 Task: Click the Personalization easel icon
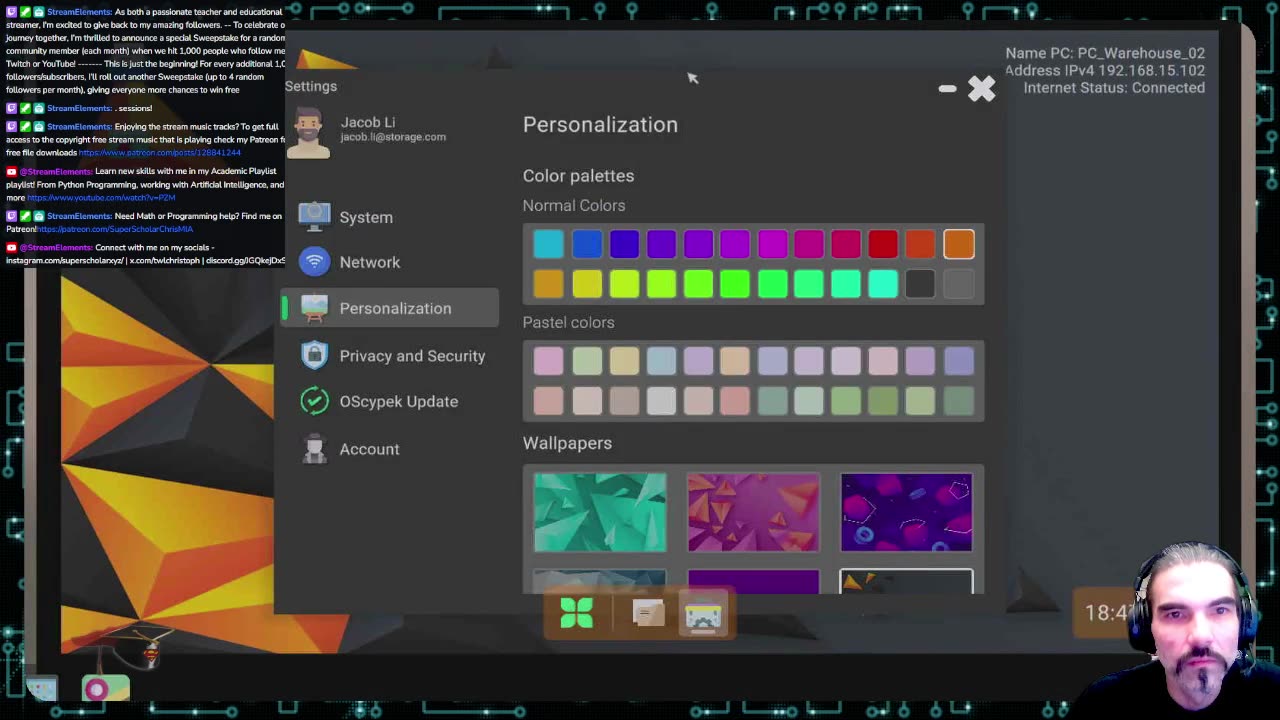pyautogui.click(x=314, y=308)
